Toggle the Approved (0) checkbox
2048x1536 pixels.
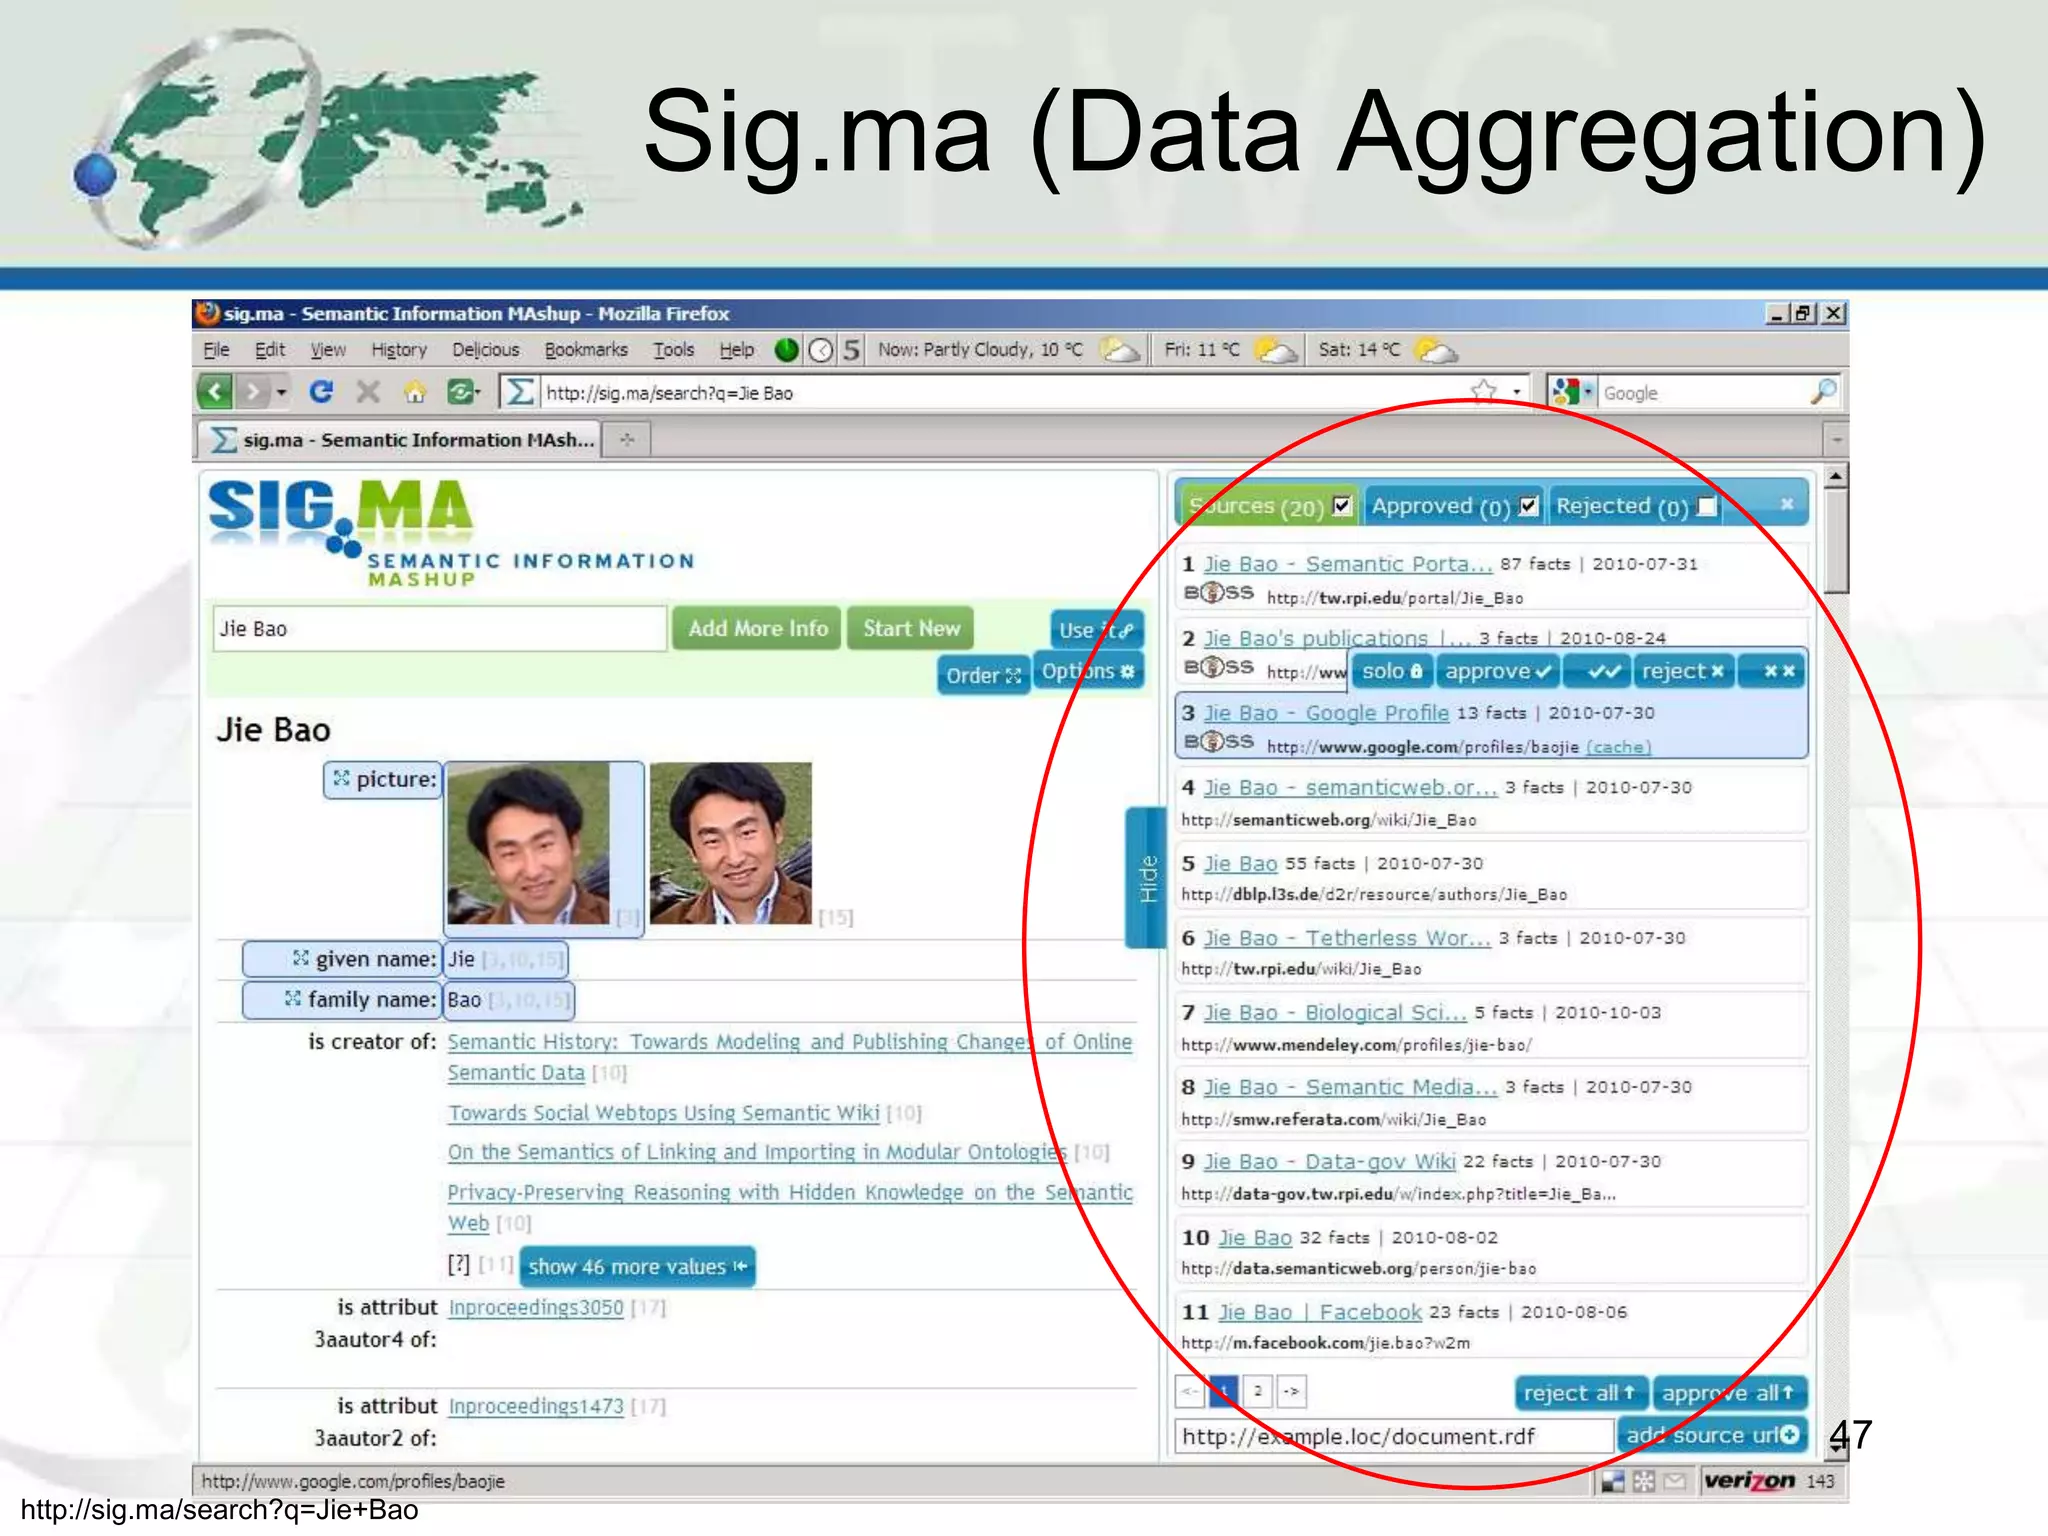(1528, 505)
